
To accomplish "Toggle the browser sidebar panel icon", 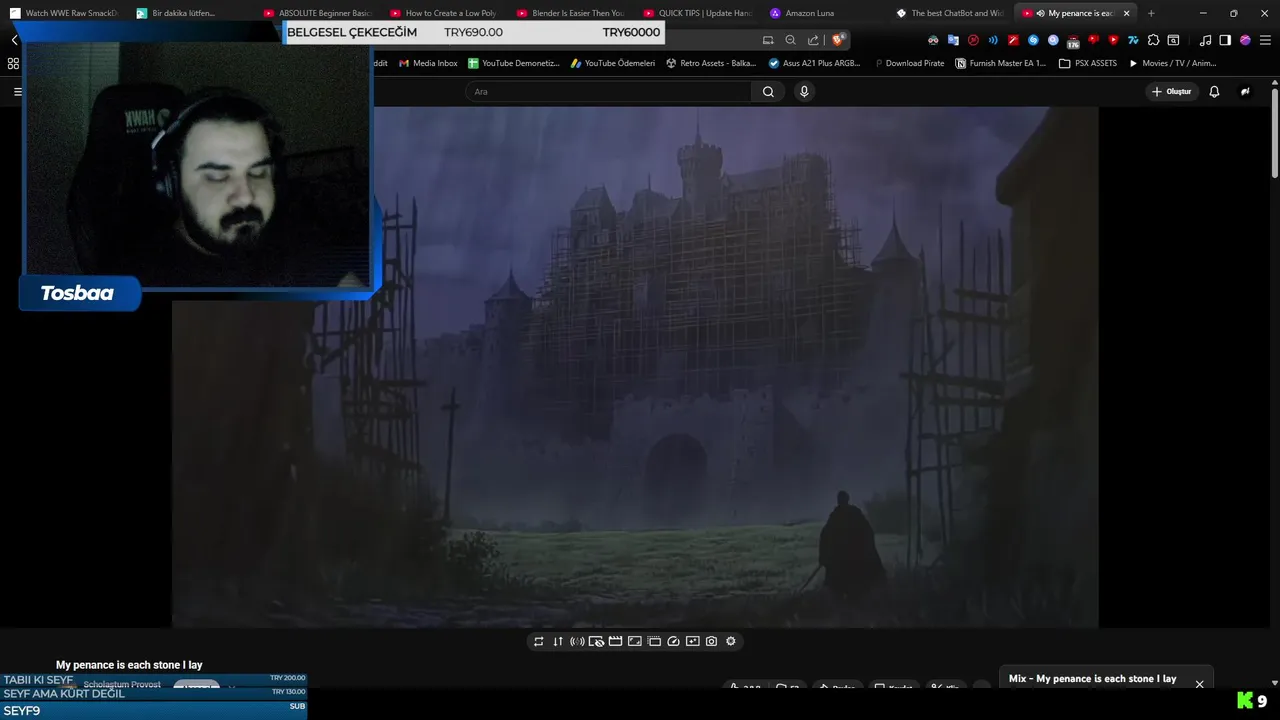I will 1225,40.
